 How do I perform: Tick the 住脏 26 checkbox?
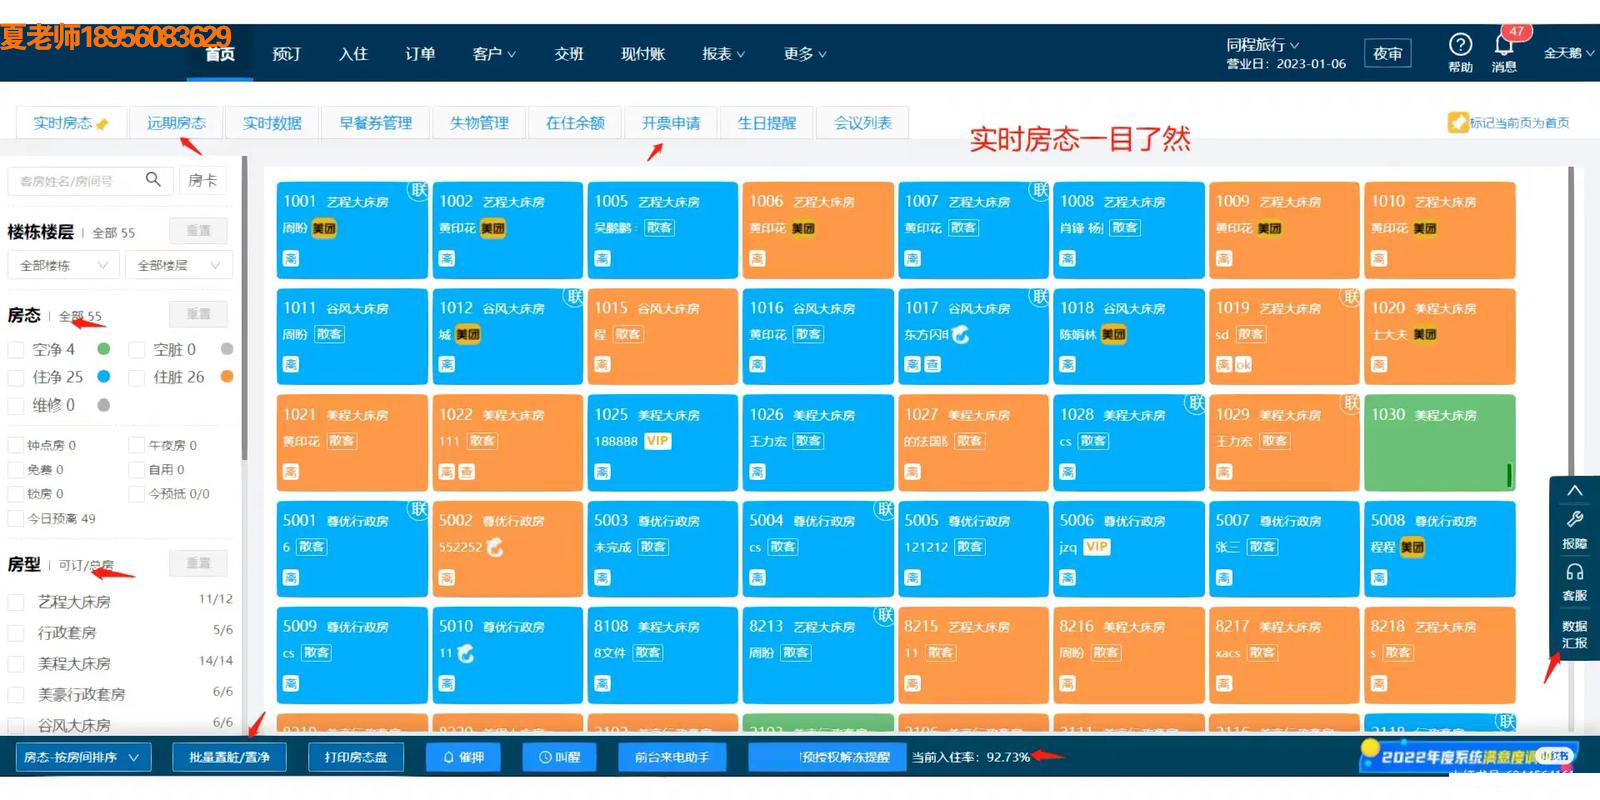click(x=137, y=377)
